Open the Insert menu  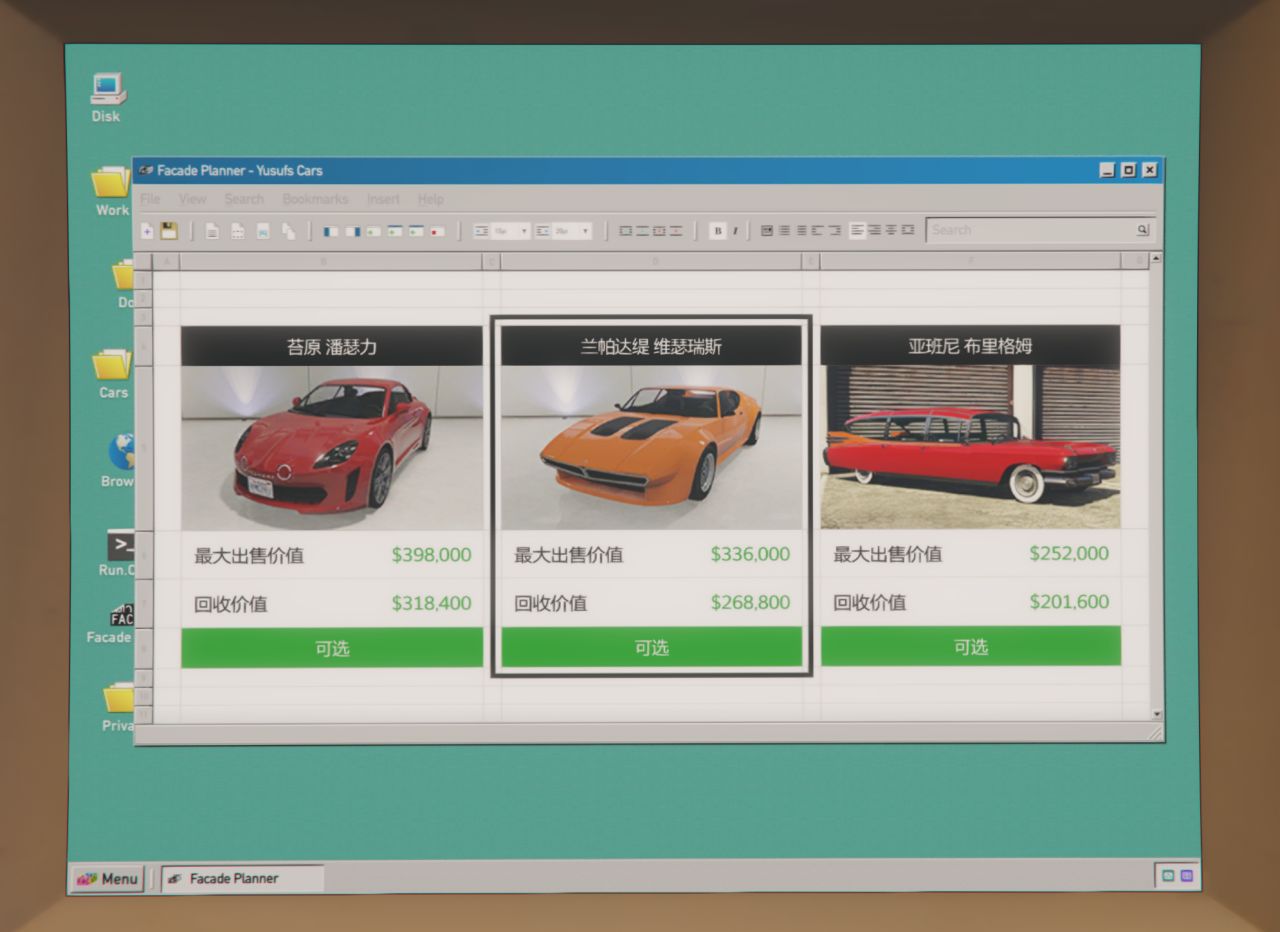[383, 199]
